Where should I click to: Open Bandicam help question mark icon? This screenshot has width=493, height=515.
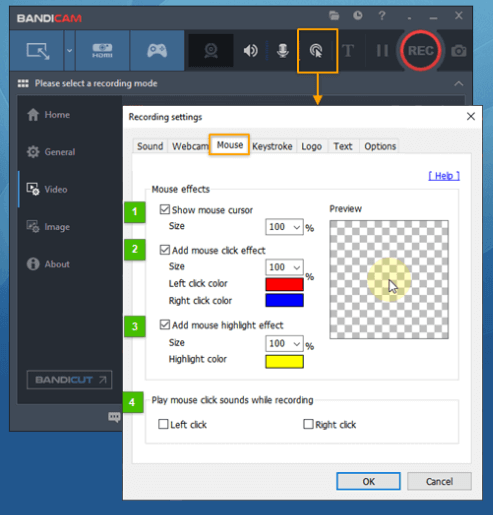tap(382, 15)
